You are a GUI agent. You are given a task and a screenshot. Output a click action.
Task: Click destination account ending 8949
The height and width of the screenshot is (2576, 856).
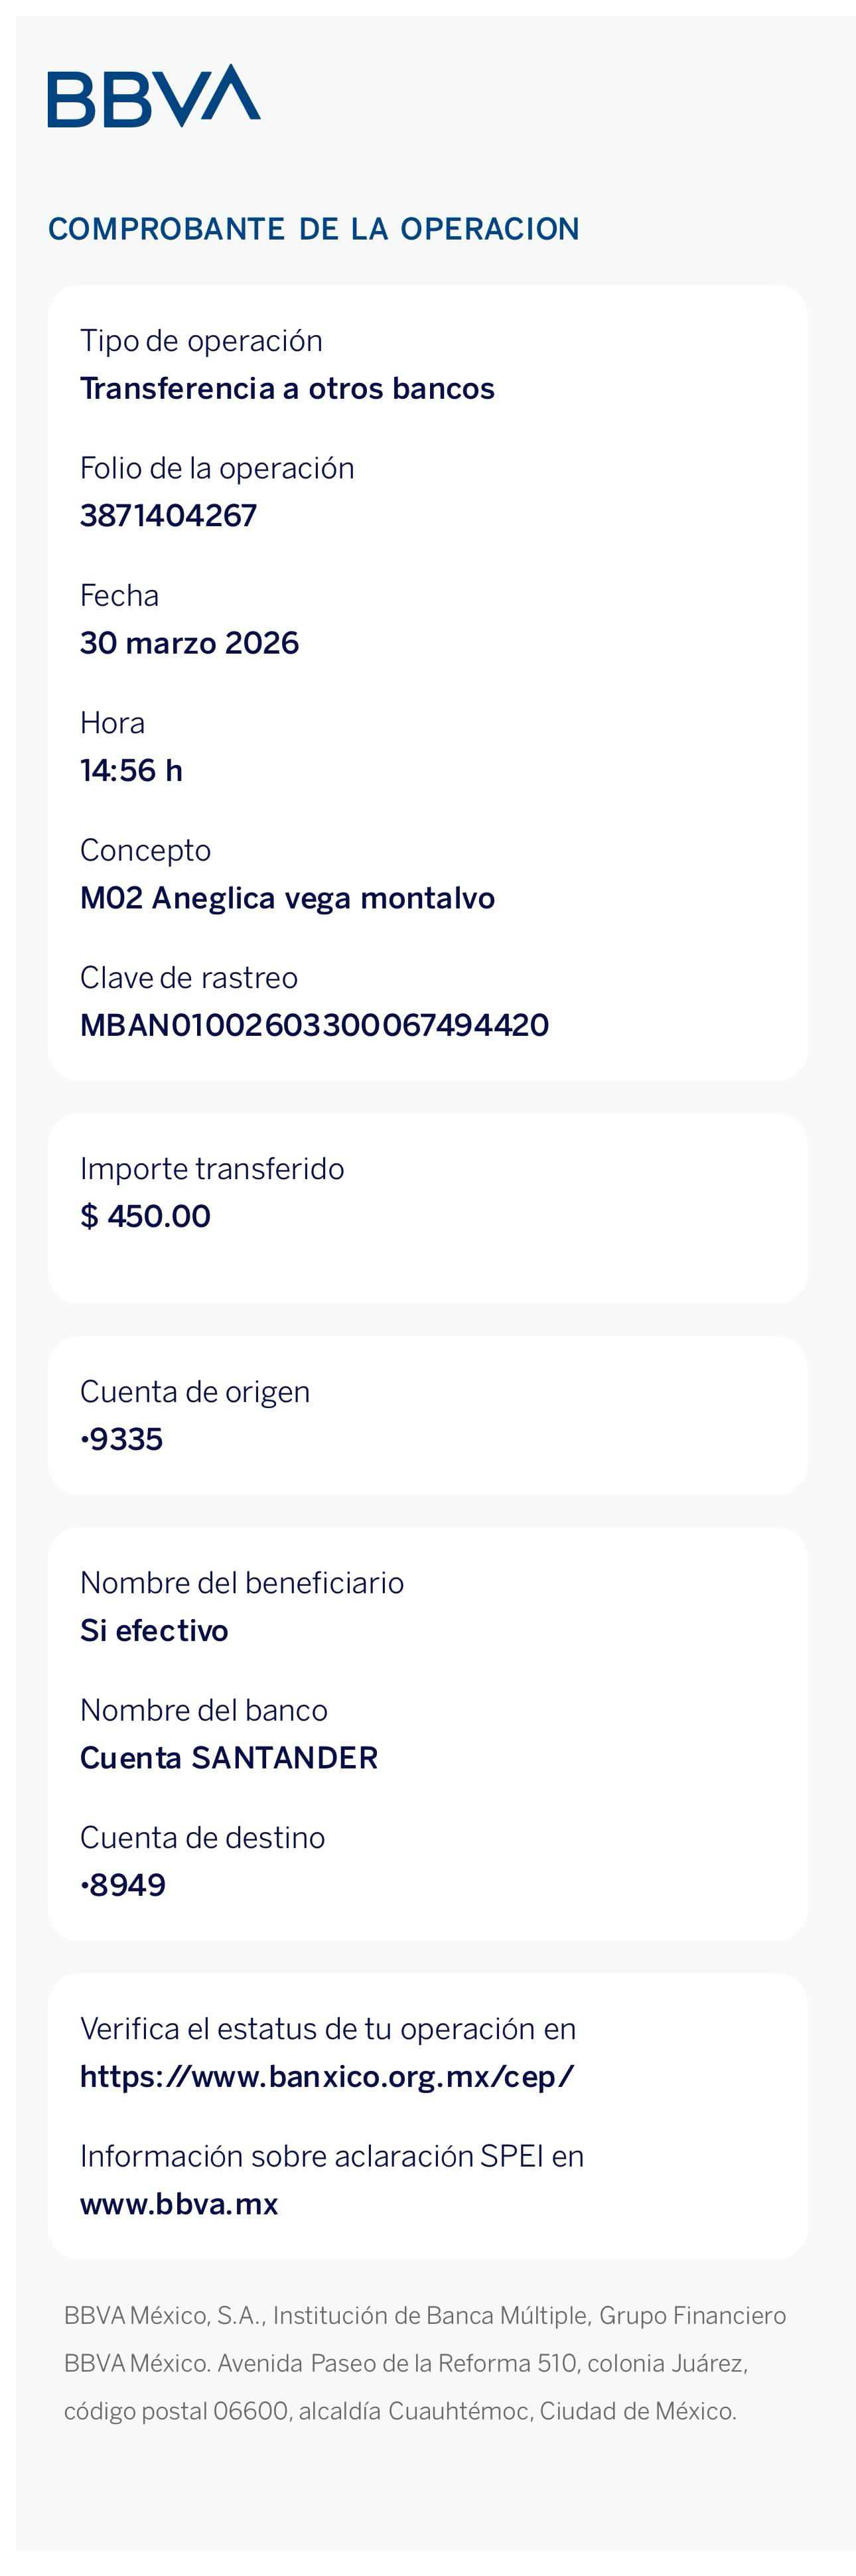pos(123,1885)
